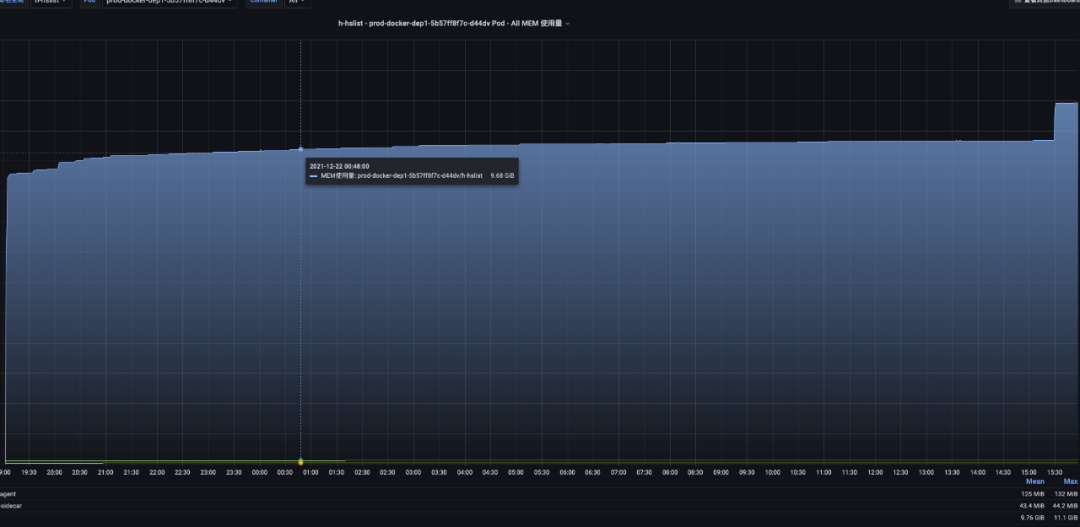Sort the legend by the Max column
The width and height of the screenshot is (1080, 527).
1070,482
